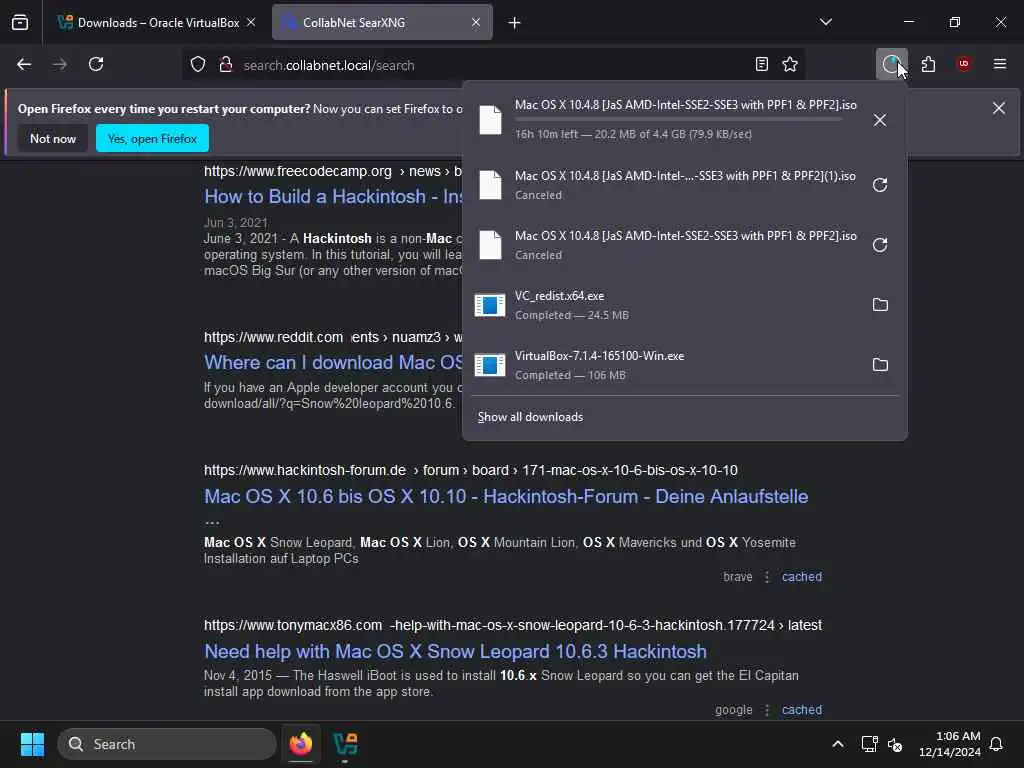Click the search.collabnet.local address bar

pyautogui.click(x=493, y=65)
